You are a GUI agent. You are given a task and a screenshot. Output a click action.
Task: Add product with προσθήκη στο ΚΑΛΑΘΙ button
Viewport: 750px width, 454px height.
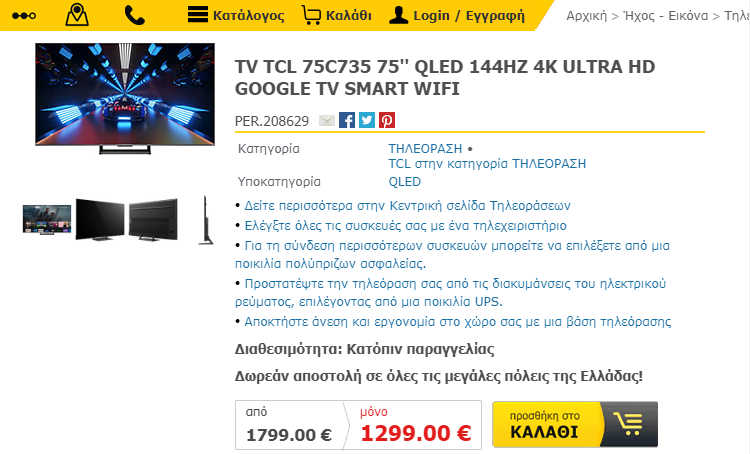coord(575,424)
